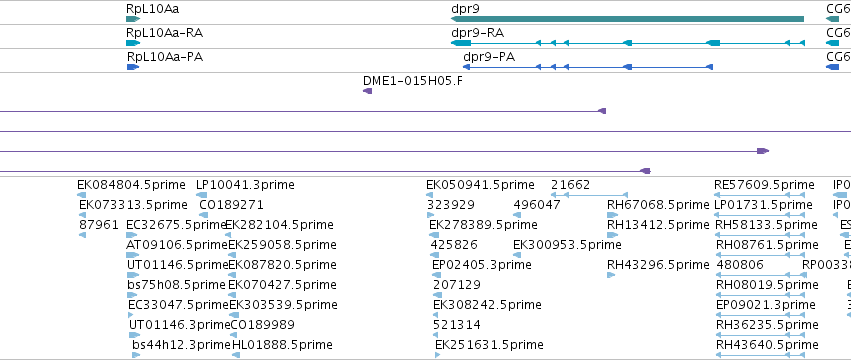Select the EP02405.3prime label
The height and width of the screenshot is (360, 851).
pyautogui.click(x=481, y=265)
